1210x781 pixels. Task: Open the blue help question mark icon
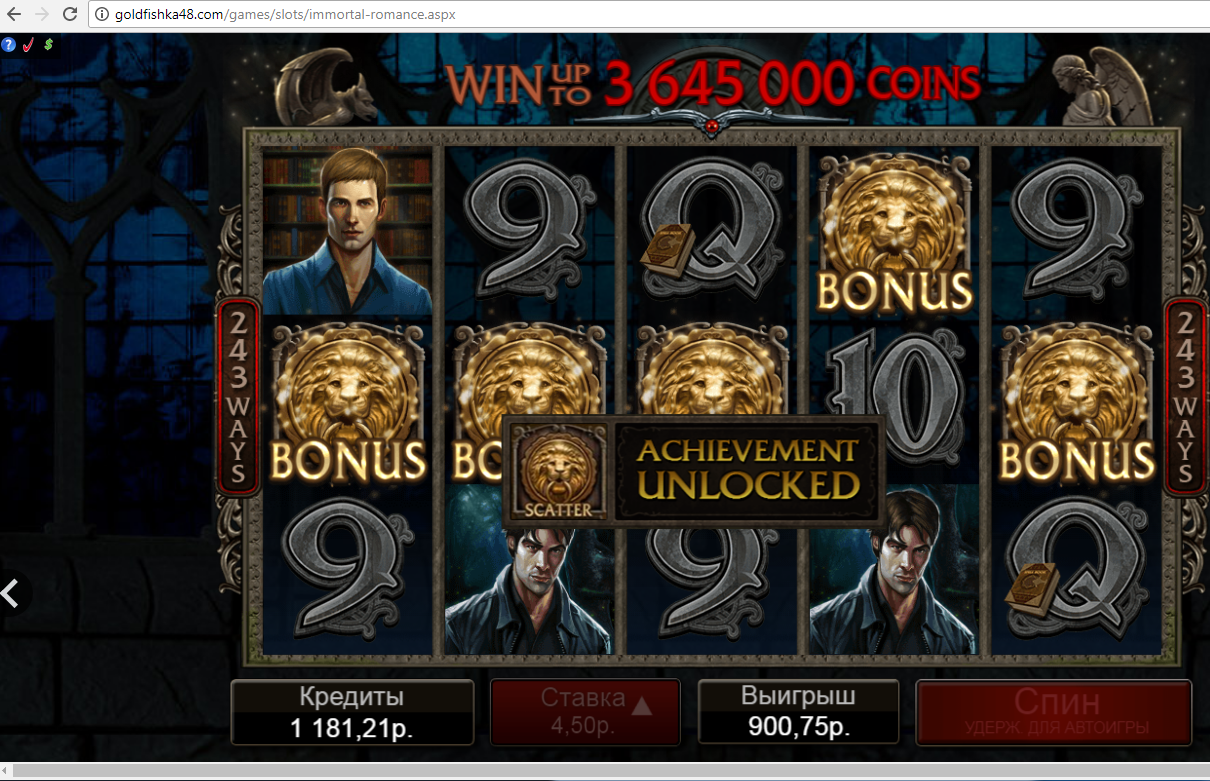pyautogui.click(x=9, y=45)
